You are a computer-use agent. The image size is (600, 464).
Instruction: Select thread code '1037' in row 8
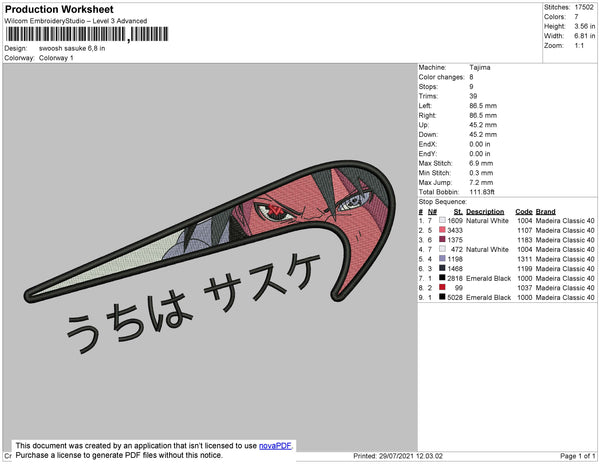(525, 288)
